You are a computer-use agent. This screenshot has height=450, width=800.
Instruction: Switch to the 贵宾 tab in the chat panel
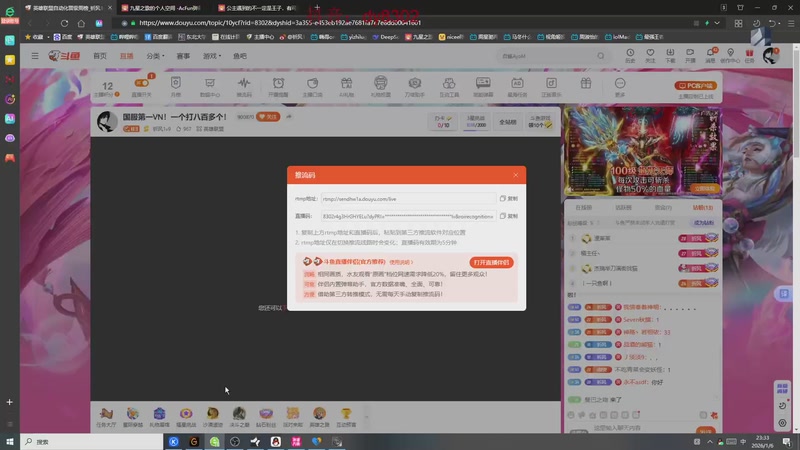pyautogui.click(x=663, y=208)
